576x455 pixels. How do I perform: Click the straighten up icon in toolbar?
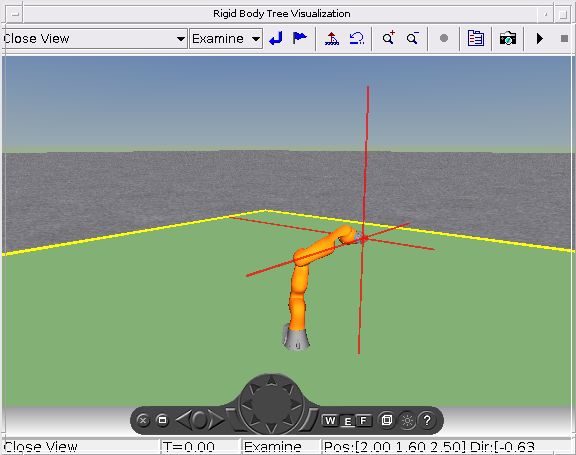332,38
